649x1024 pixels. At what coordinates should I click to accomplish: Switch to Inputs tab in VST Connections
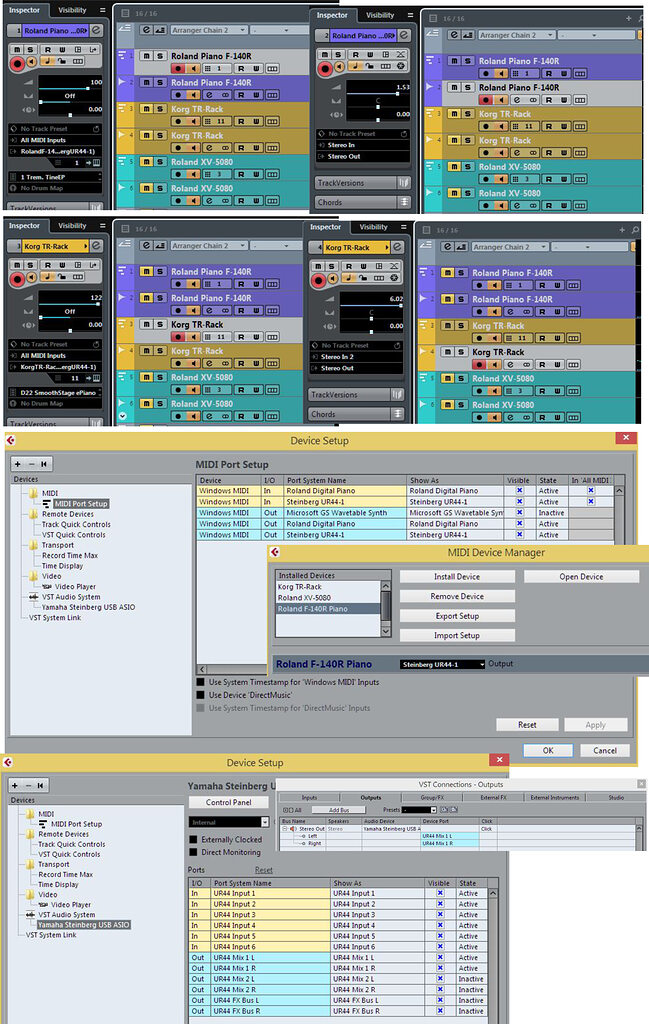tap(309, 797)
